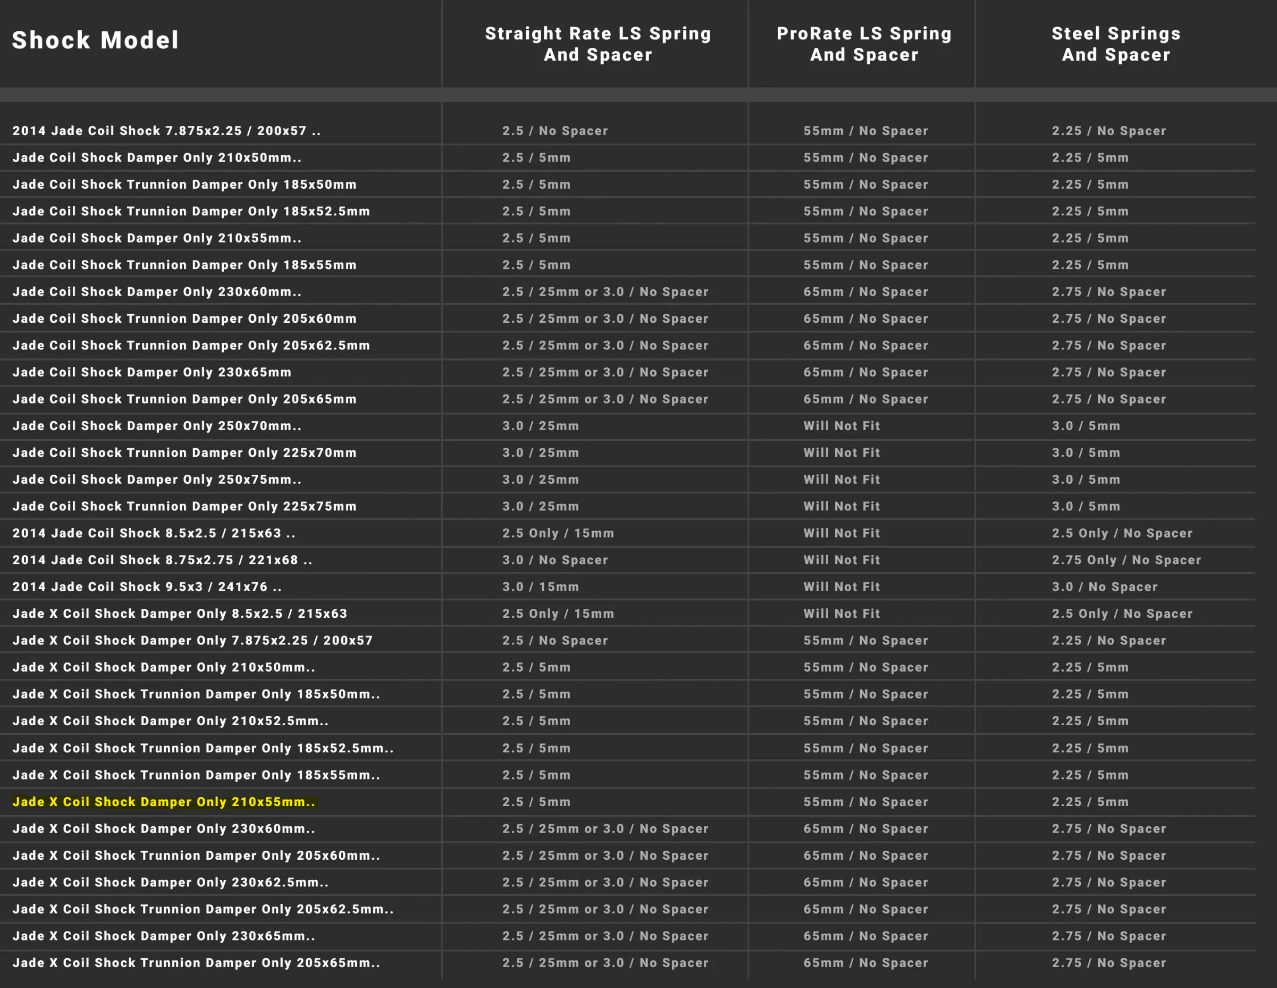Screen dimensions: 1277x988
Task: Click the Steel Springs And Spacer header
Action: tap(1116, 44)
